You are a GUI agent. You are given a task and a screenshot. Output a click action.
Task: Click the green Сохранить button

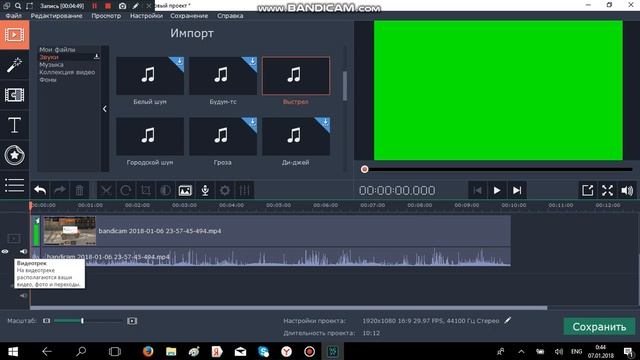pyautogui.click(x=599, y=327)
